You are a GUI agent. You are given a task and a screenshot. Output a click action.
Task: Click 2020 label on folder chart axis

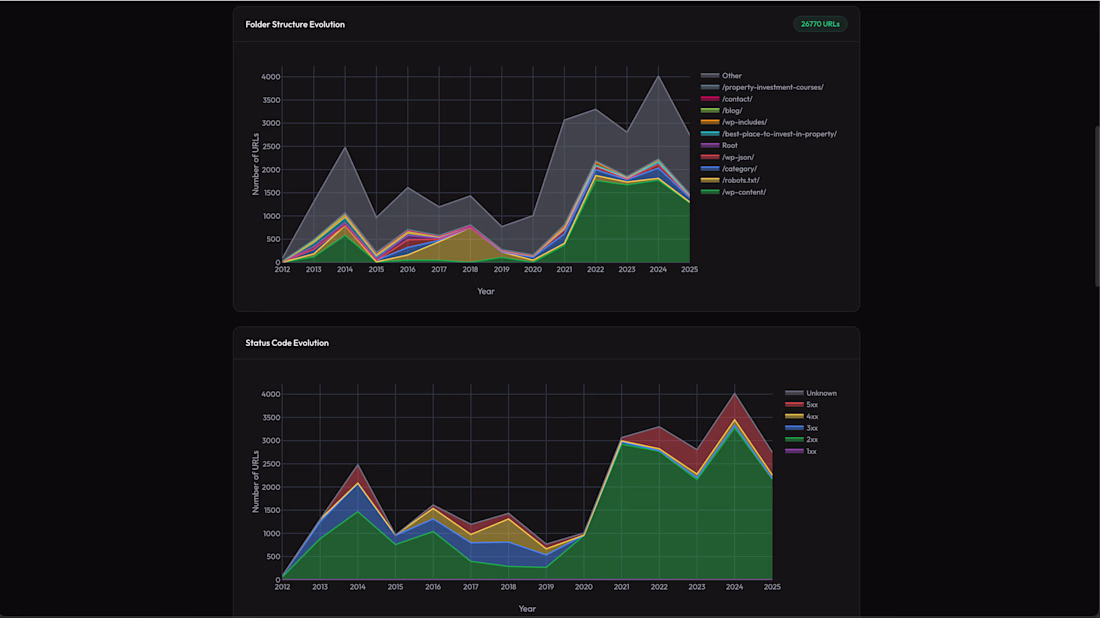(532, 269)
